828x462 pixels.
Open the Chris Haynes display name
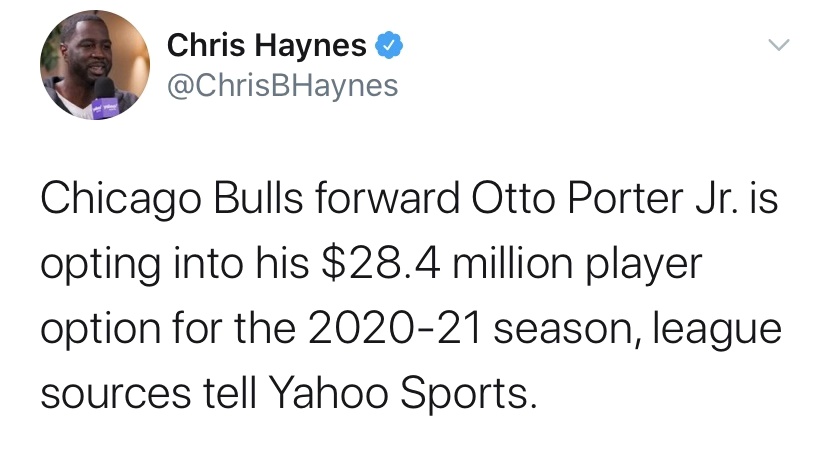pyautogui.click(x=267, y=45)
